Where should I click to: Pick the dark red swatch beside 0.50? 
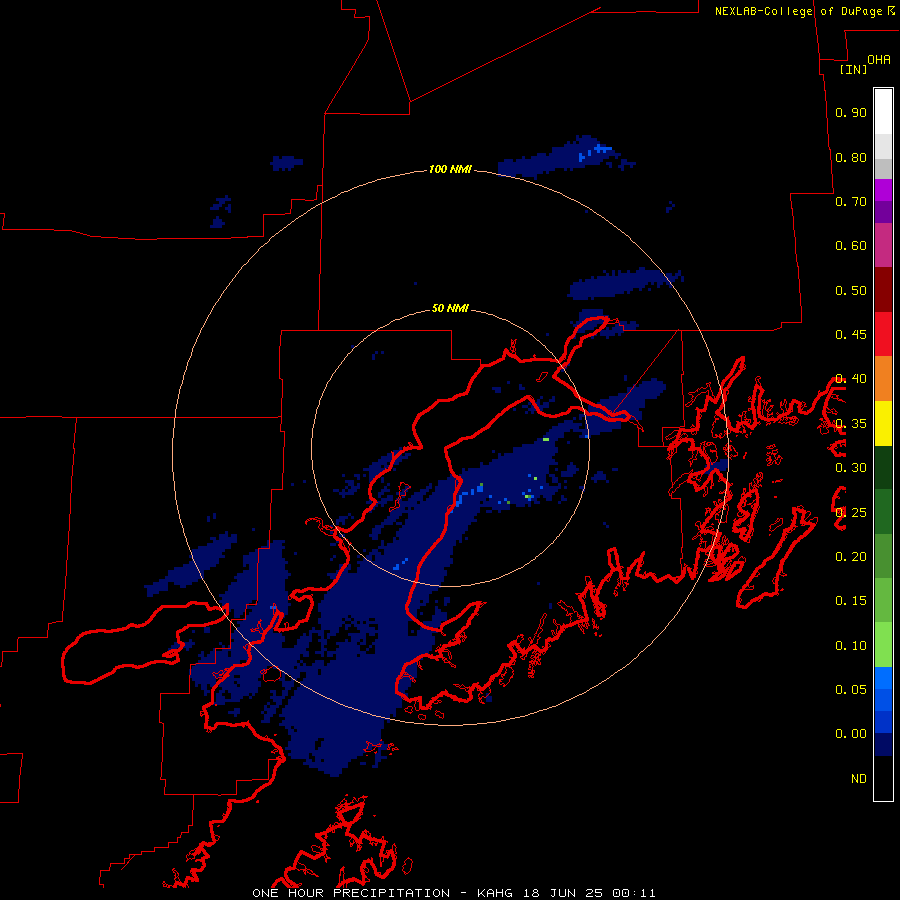883,290
